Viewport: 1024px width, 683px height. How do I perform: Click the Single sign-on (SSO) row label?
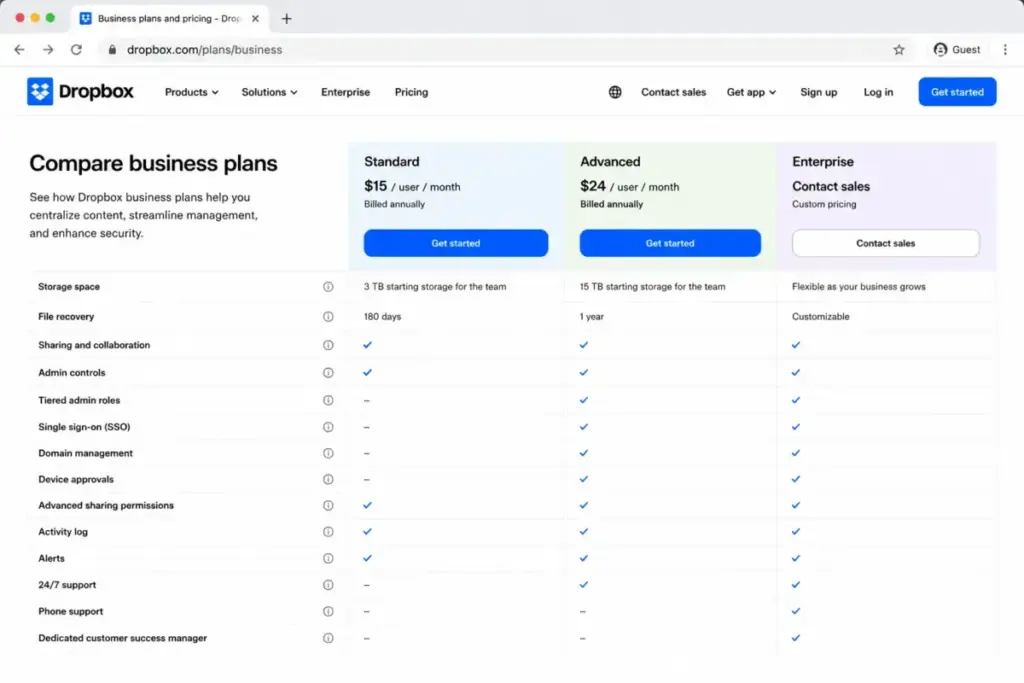[84, 427]
